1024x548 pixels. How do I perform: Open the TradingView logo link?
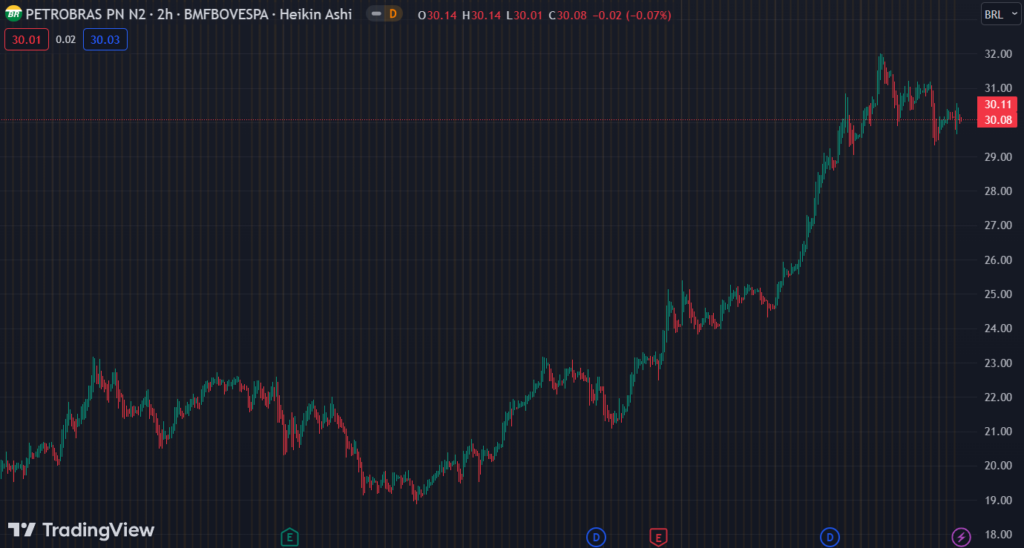pos(81,530)
